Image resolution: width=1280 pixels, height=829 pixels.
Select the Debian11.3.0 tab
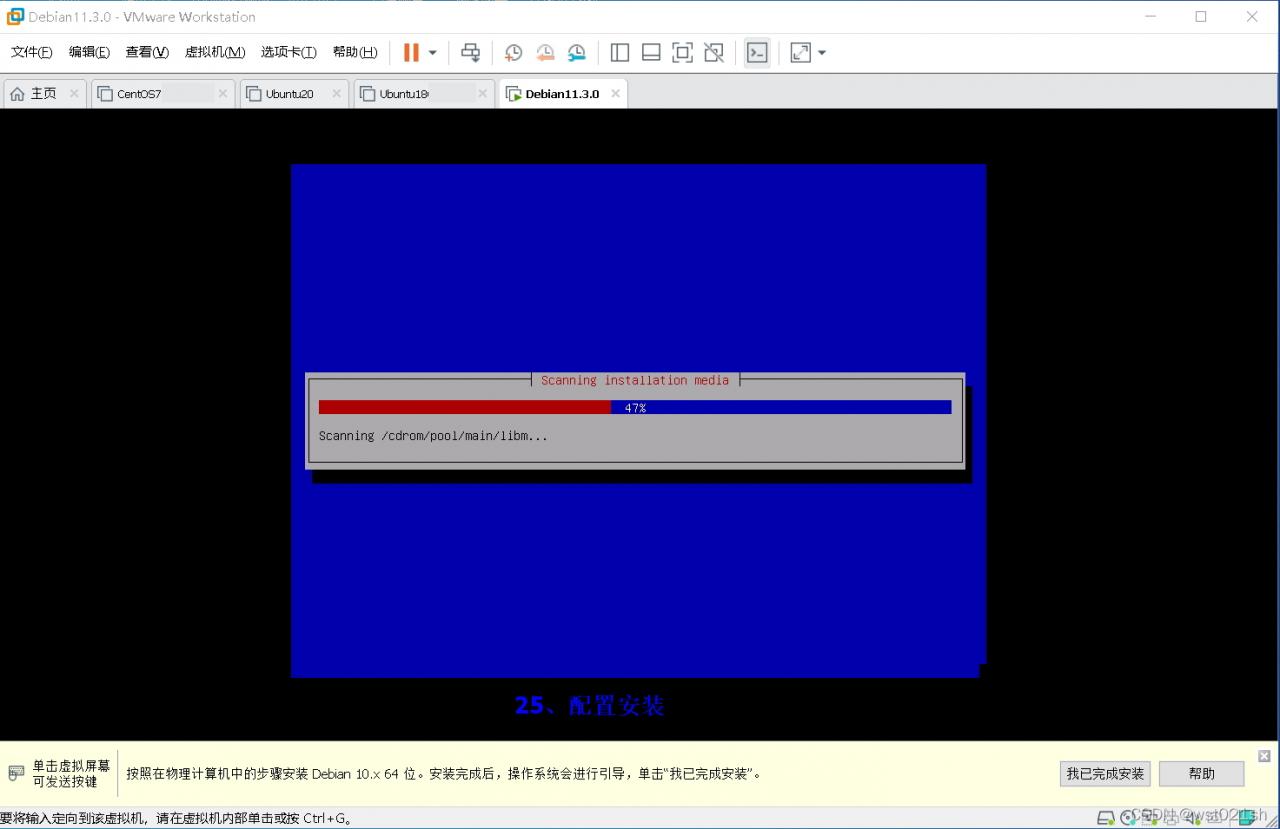tap(562, 94)
